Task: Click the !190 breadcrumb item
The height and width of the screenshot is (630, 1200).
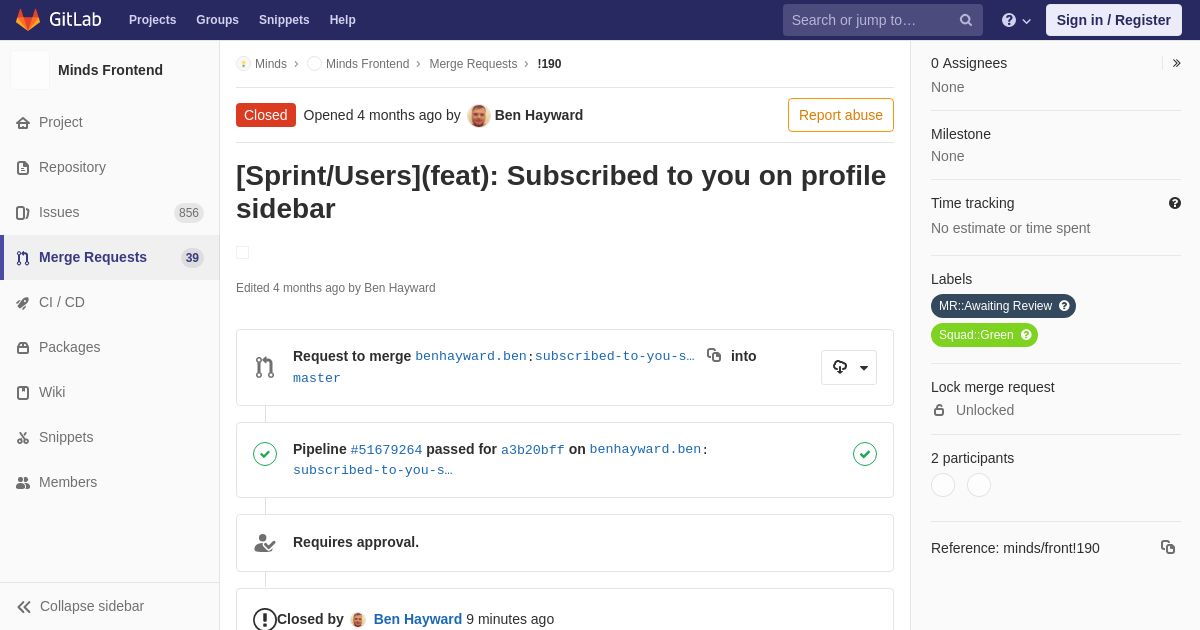Action: [549, 64]
